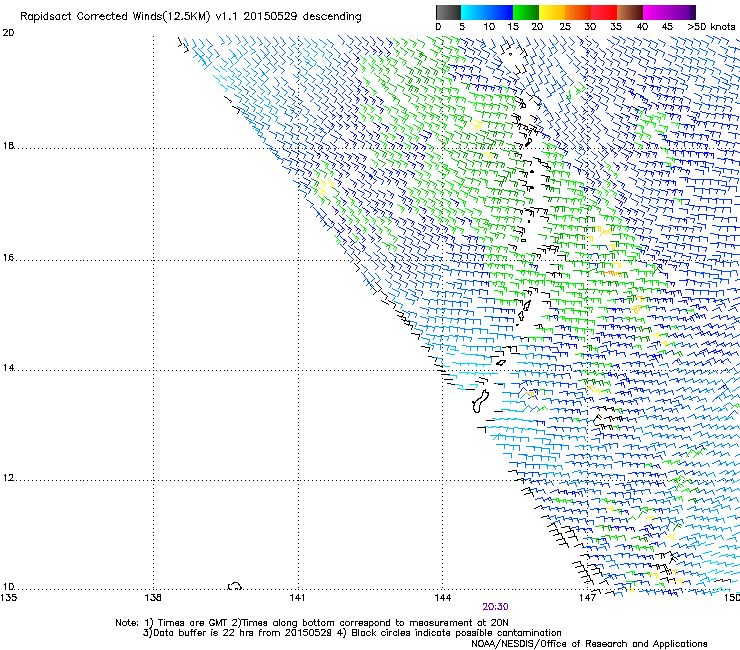Click the longitude 141 axis label
Image resolution: width=740 pixels, height=650 pixels.
click(x=297, y=598)
